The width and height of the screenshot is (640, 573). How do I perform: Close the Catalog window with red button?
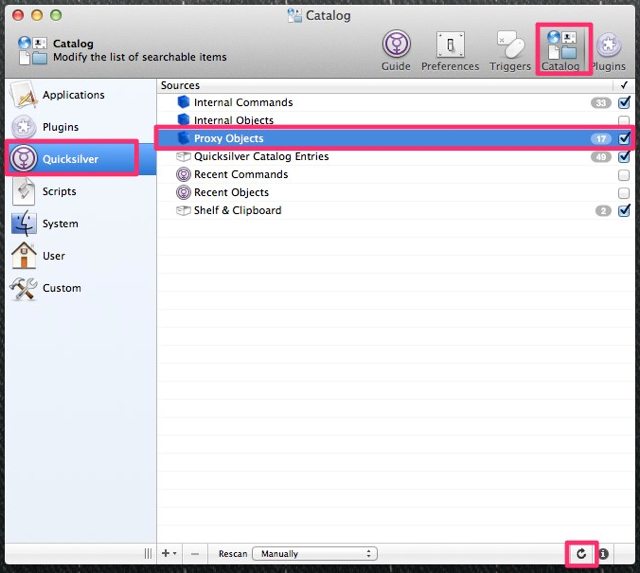tap(18, 16)
